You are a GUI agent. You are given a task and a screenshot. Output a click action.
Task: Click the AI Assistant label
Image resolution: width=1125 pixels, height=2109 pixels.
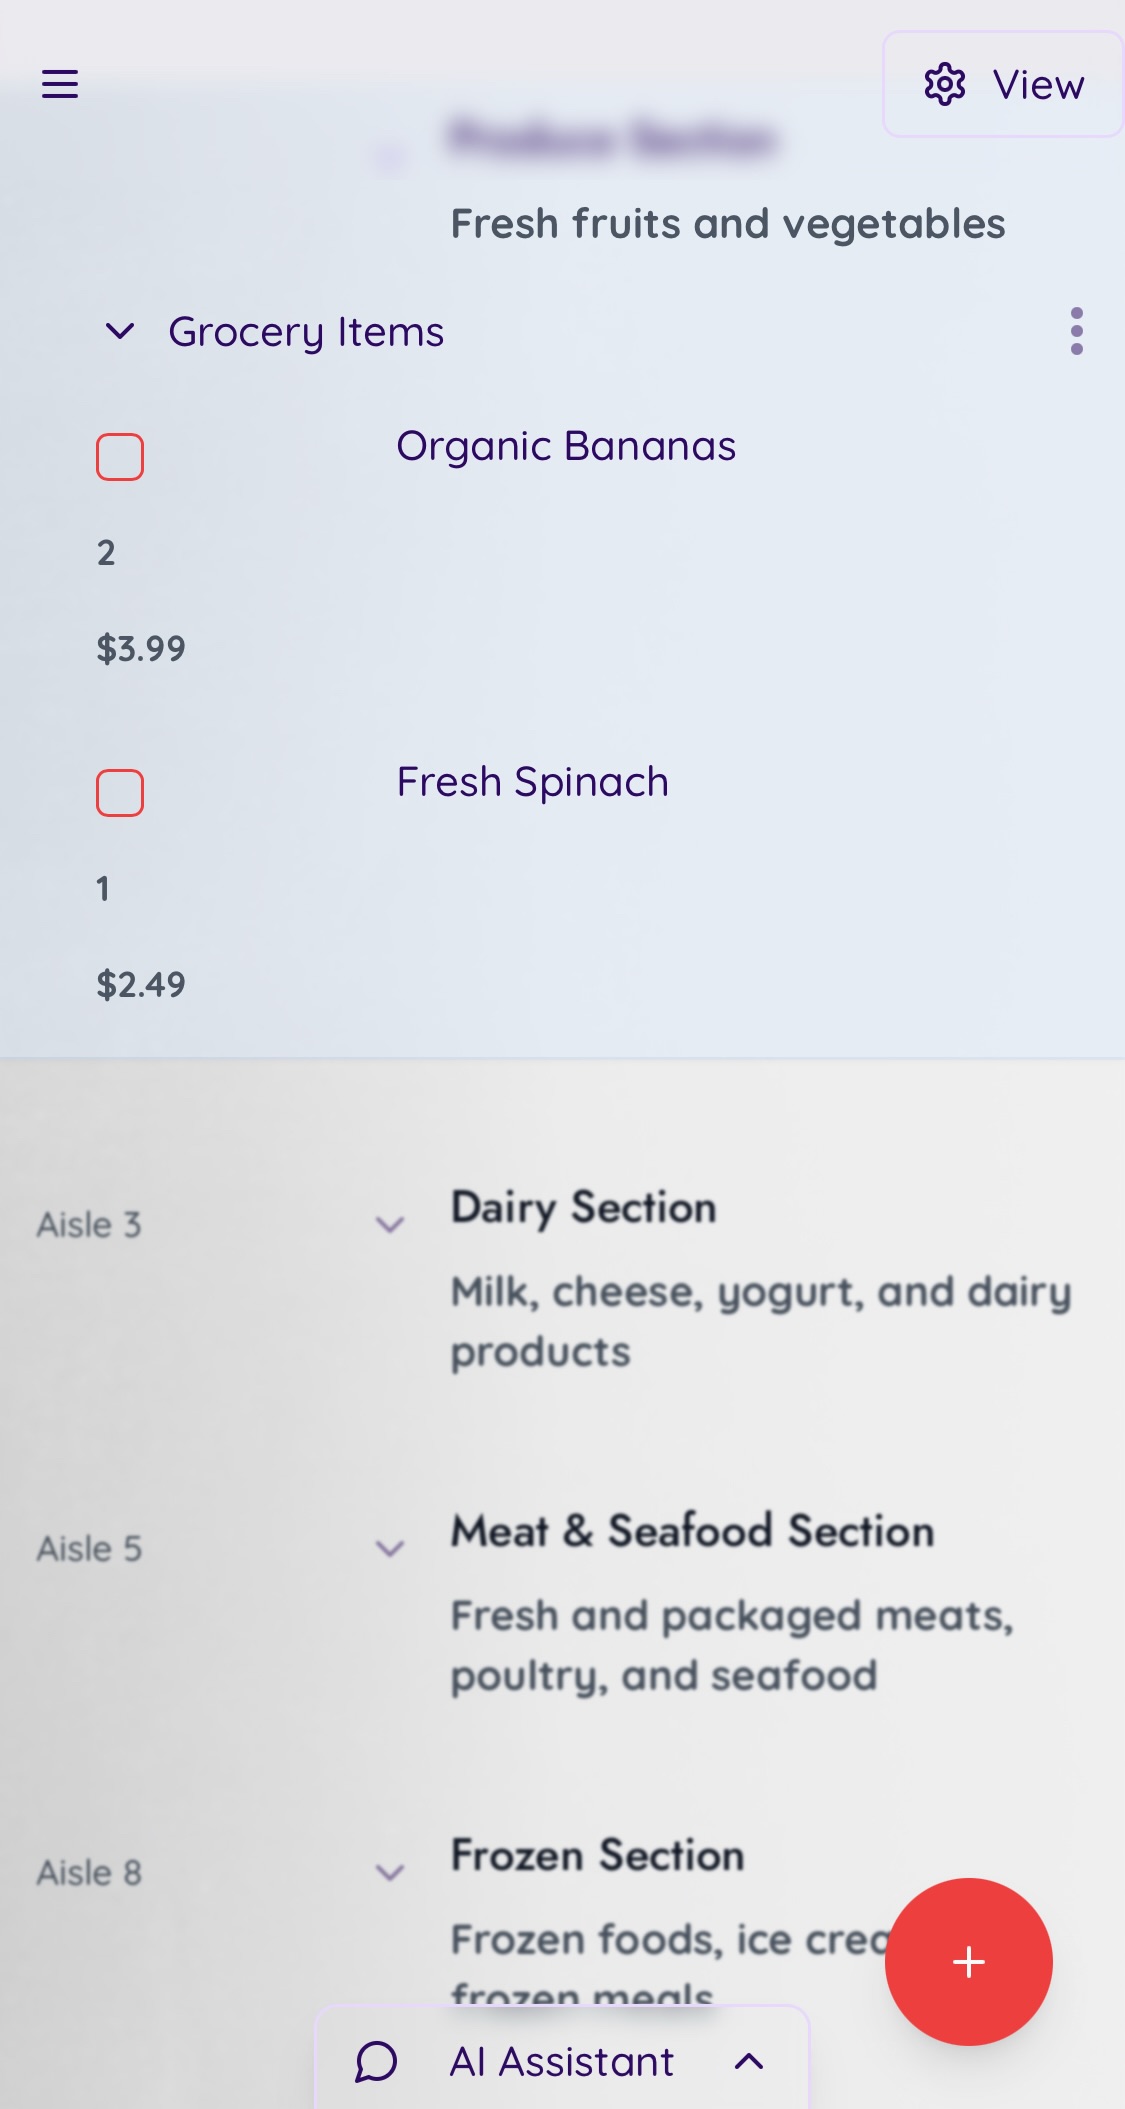562,2062
